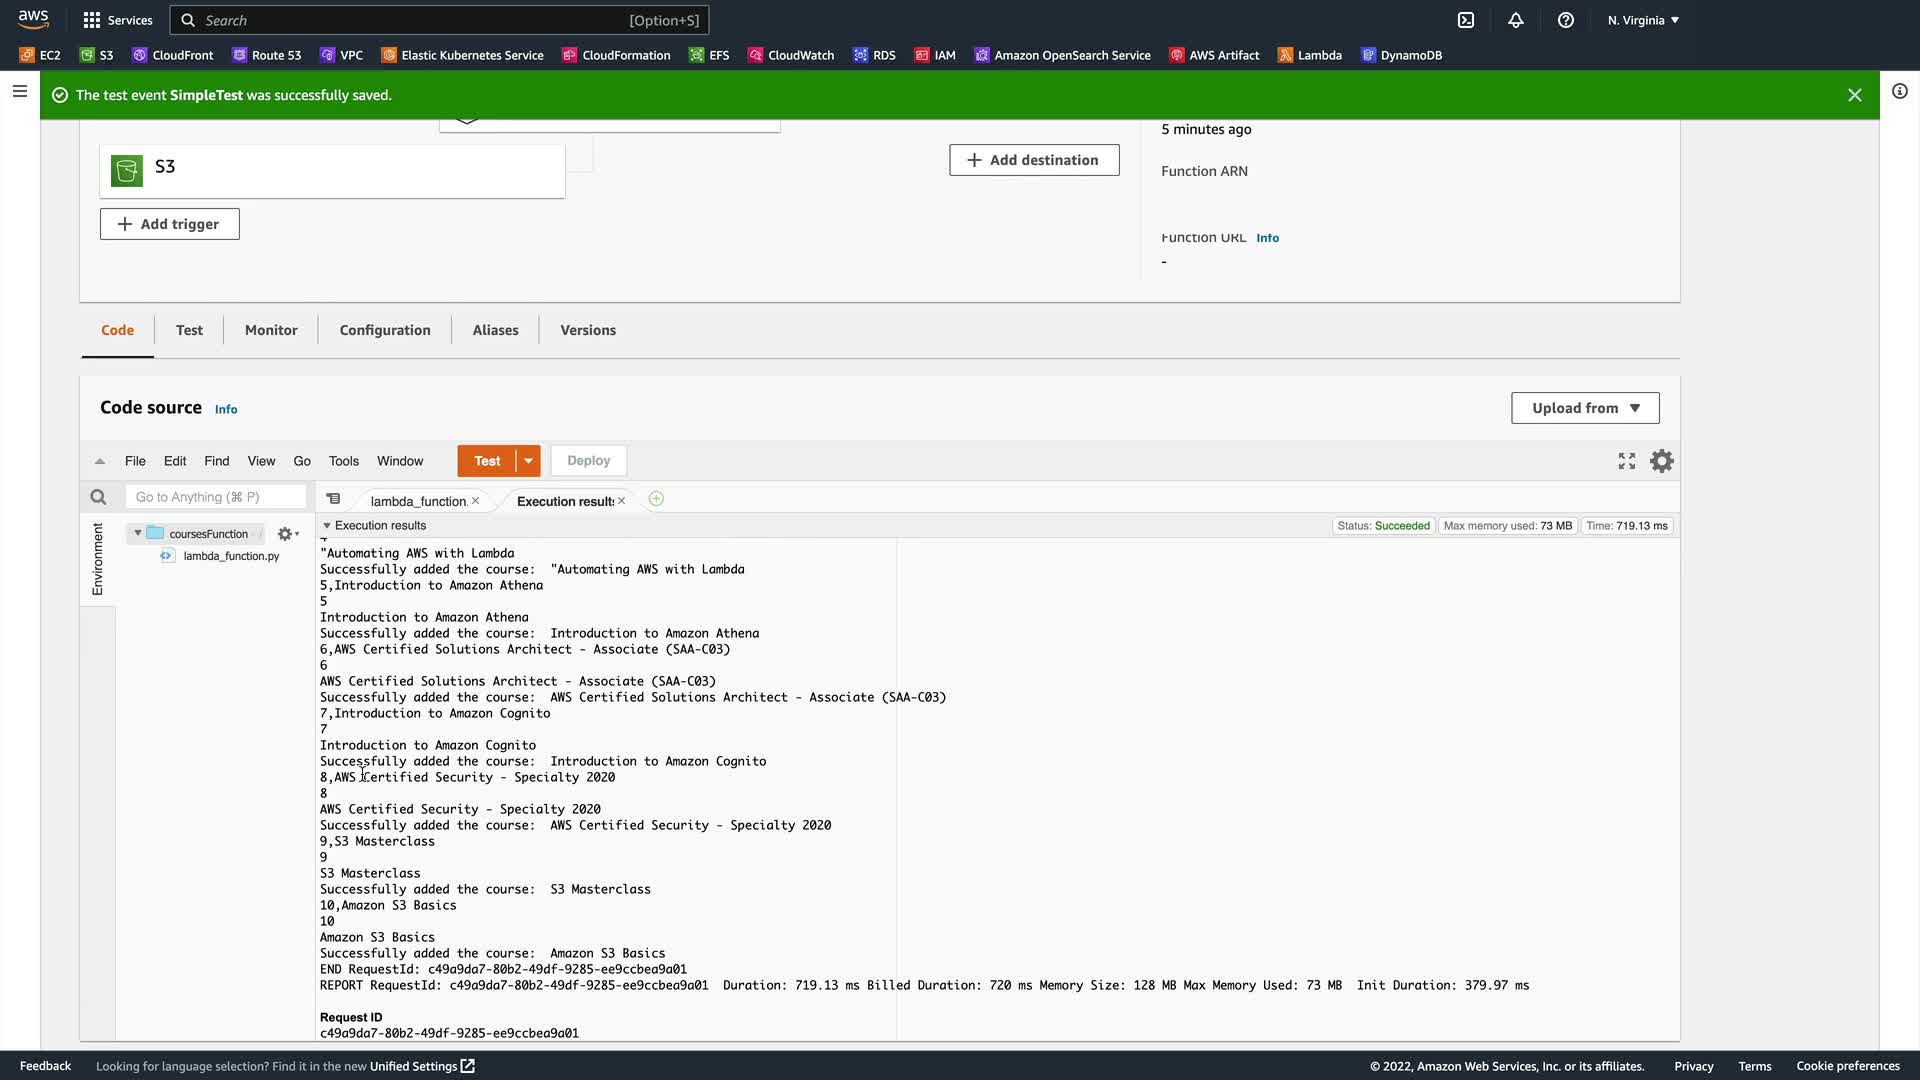
Task: Open AWS CloudShell icon in top bar
Action: [x=1466, y=20]
